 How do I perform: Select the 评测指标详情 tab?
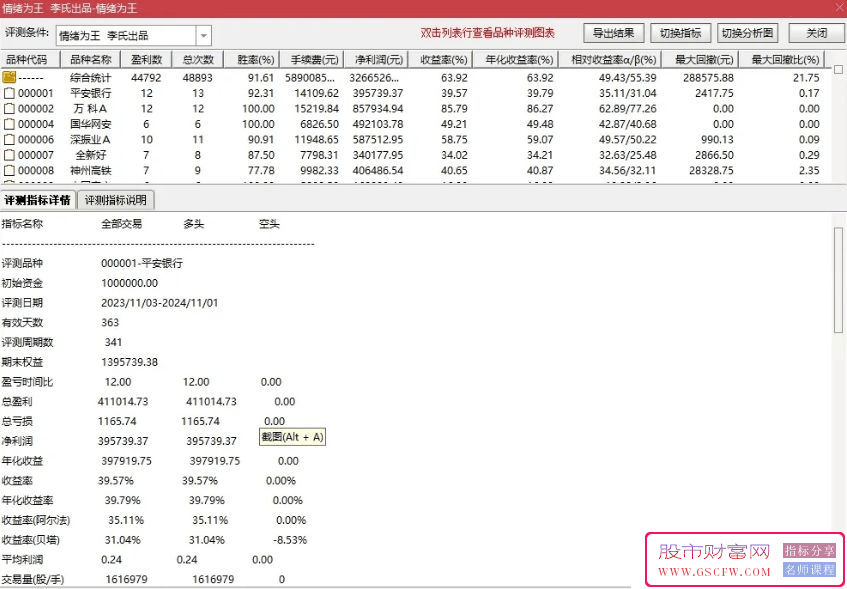coord(38,200)
